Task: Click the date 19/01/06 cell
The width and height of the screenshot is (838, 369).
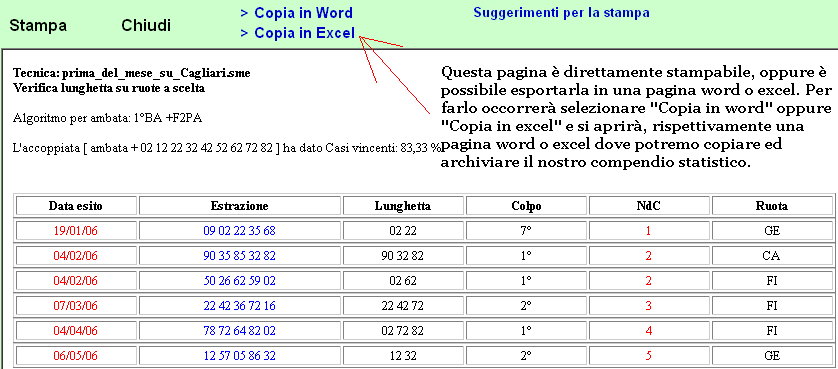Action: pyautogui.click(x=76, y=231)
